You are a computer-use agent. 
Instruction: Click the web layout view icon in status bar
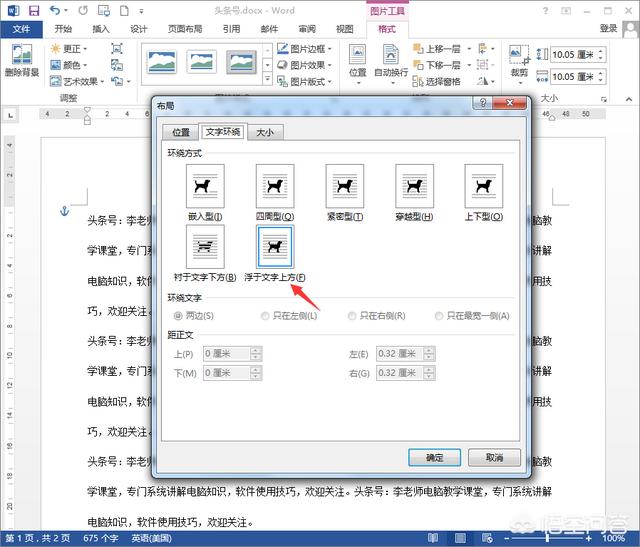click(x=487, y=538)
